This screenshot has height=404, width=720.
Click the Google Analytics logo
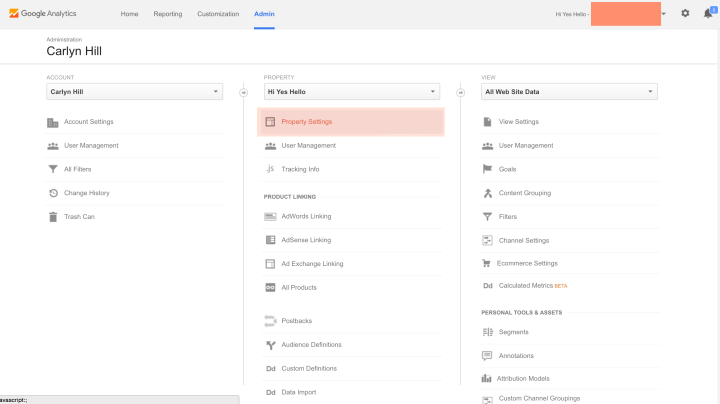tap(43, 13)
